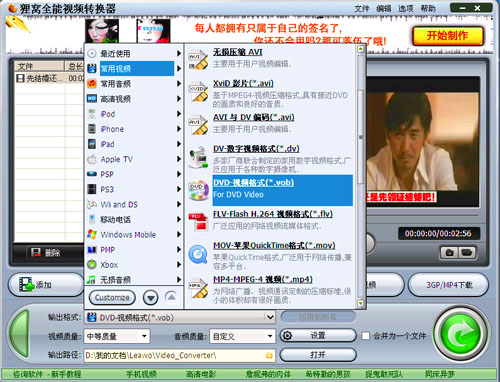This screenshot has height=382, width=500.
Task: Enable the 合并为一个文件 checkbox
Action: tap(366, 336)
